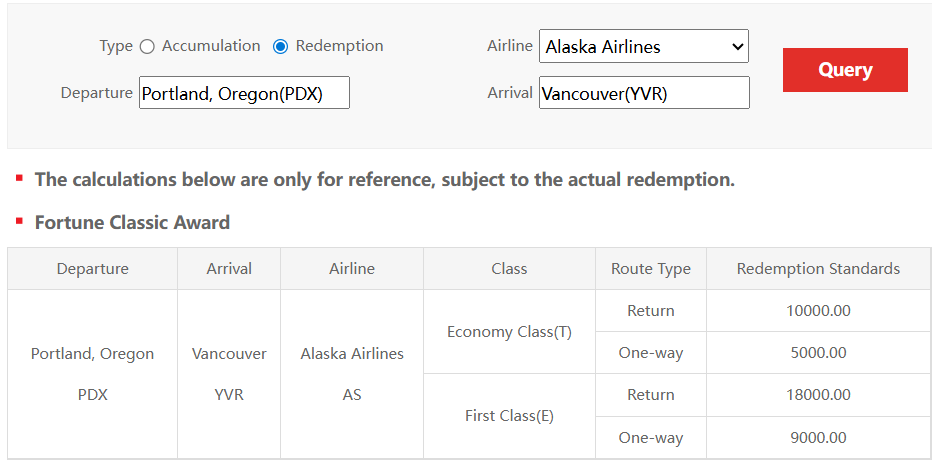Click the Route Type column header
This screenshot has width=933, height=462.
[651, 269]
